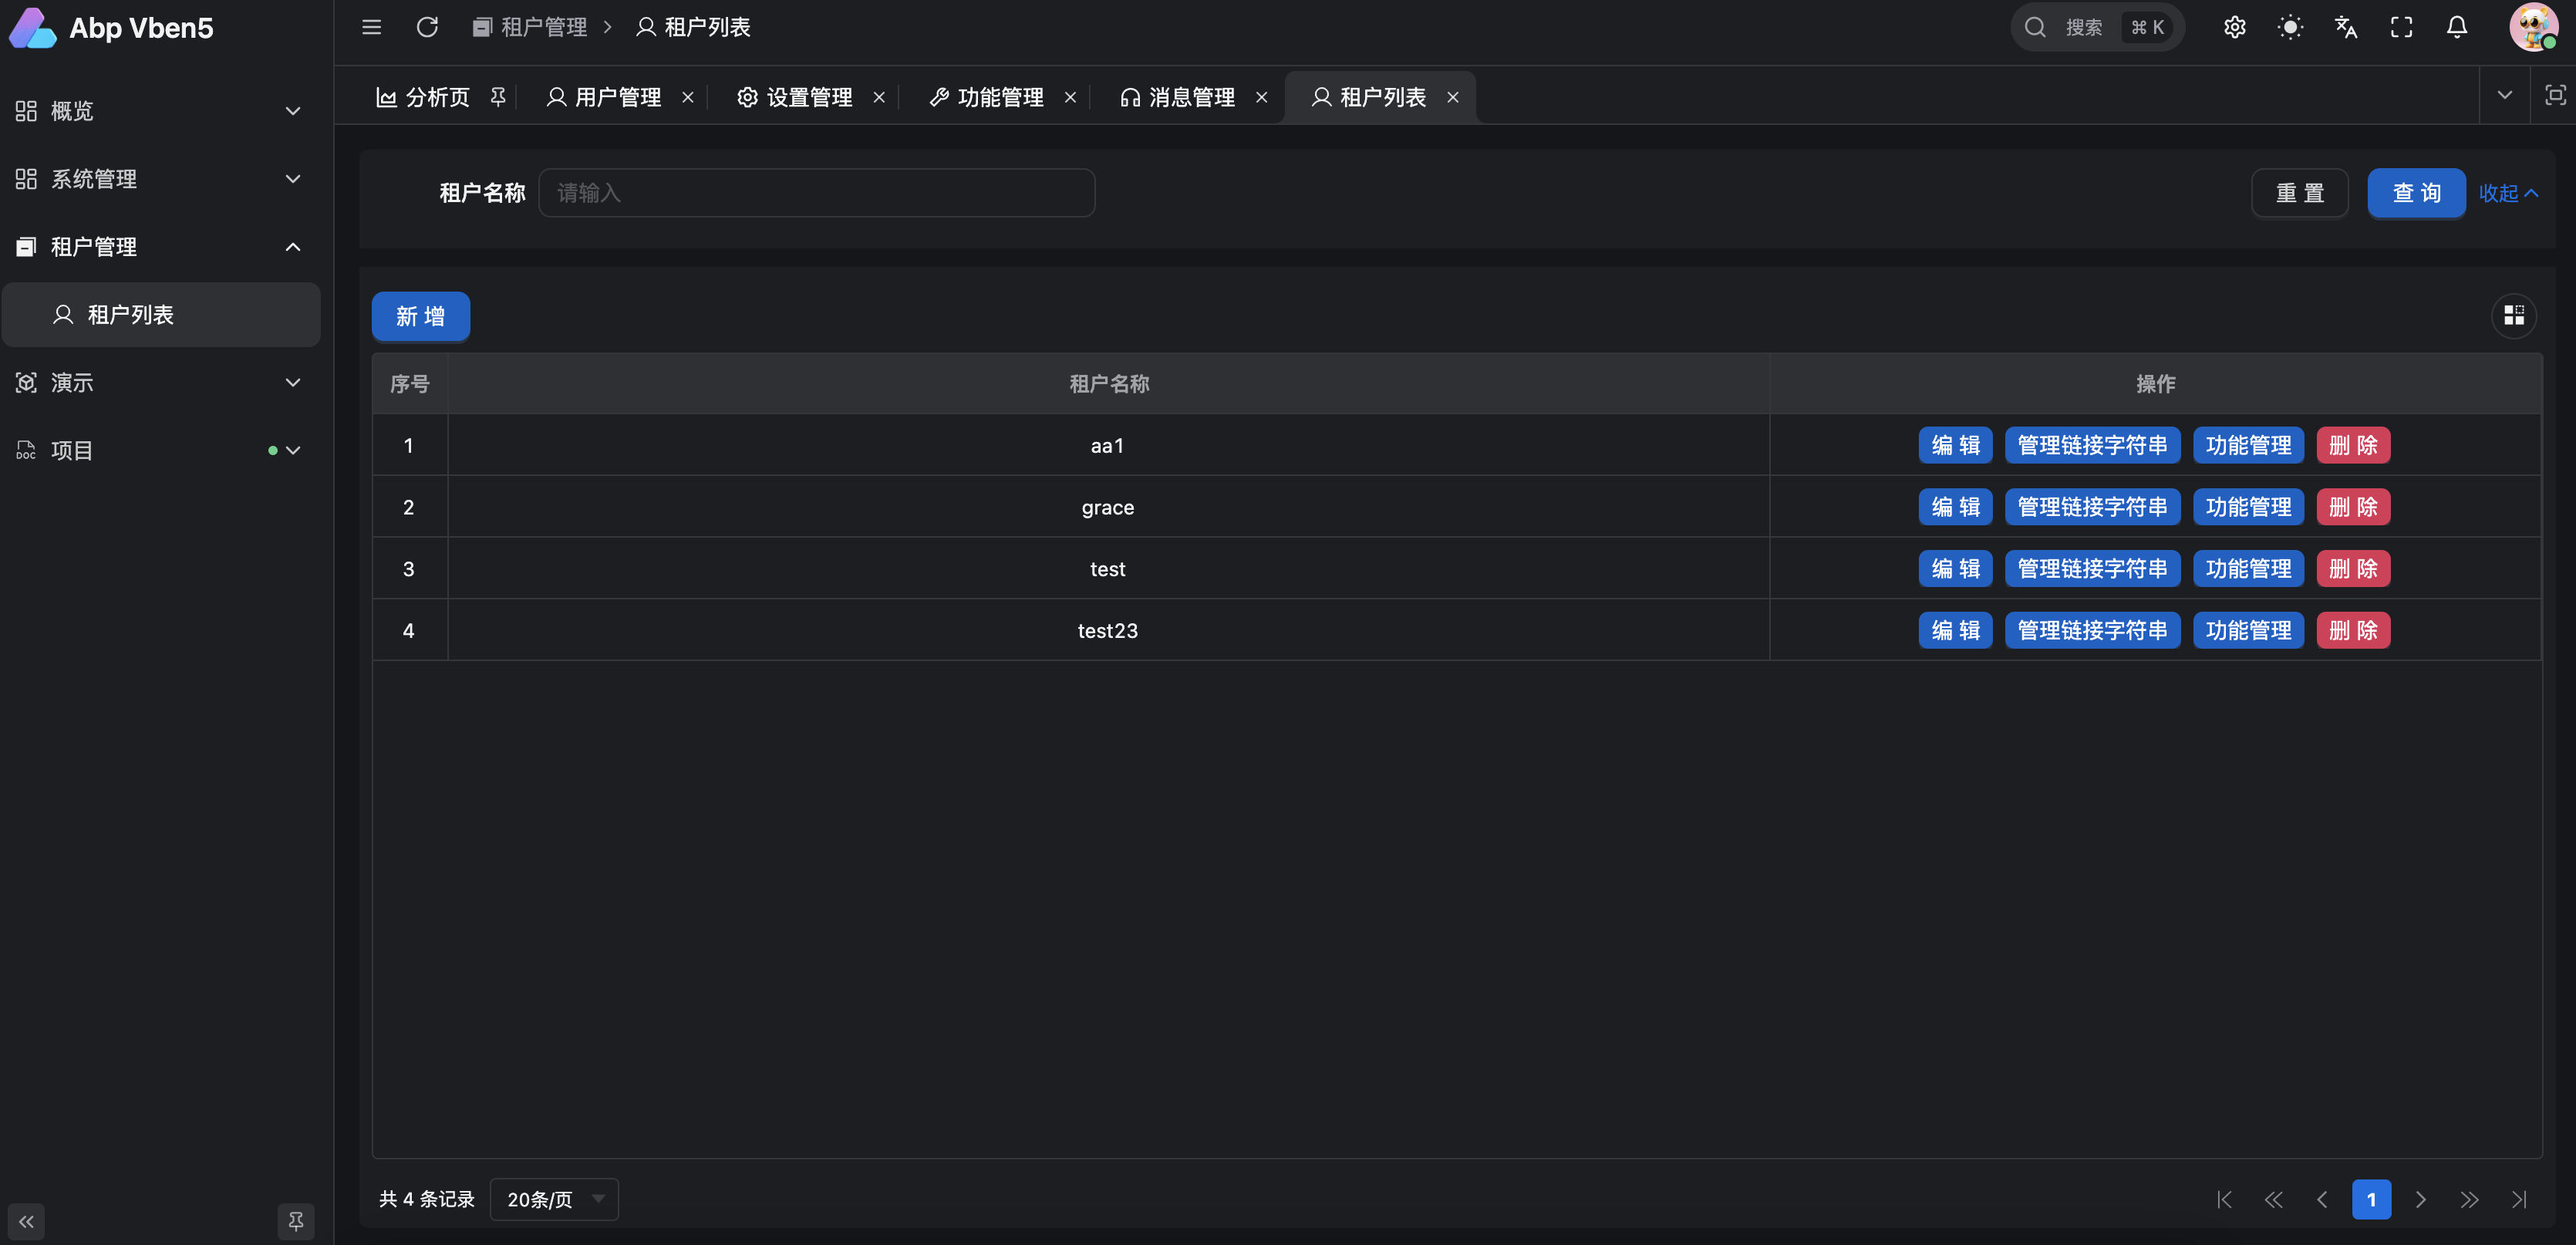Viewport: 2576px width, 1245px height.
Task: Click the grid layout icon top right
Action: [x=2514, y=315]
